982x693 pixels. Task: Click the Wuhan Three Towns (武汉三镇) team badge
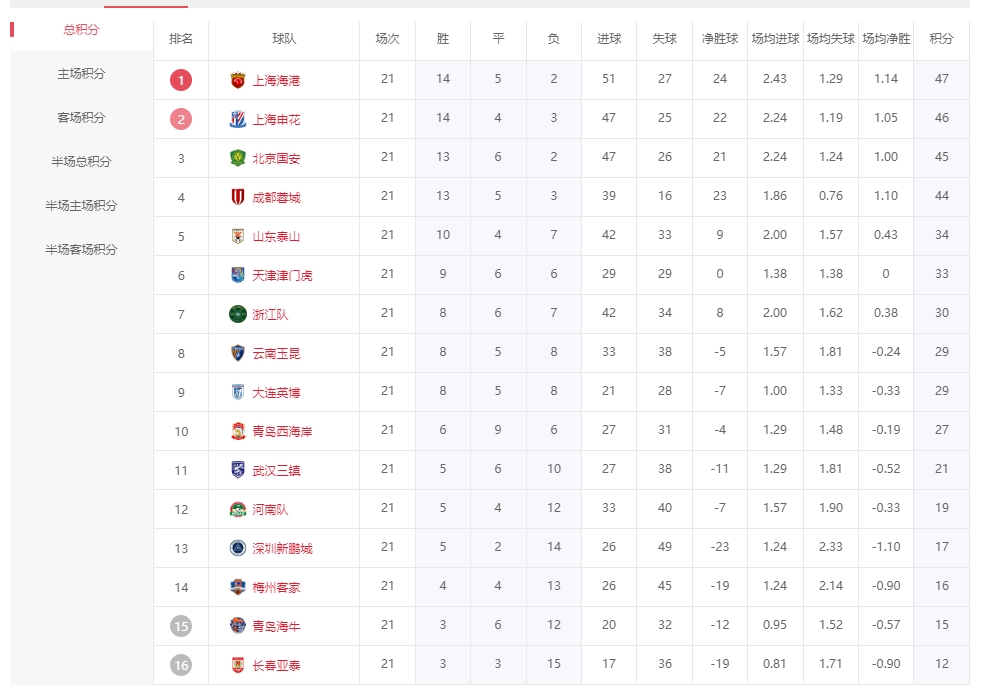238,470
